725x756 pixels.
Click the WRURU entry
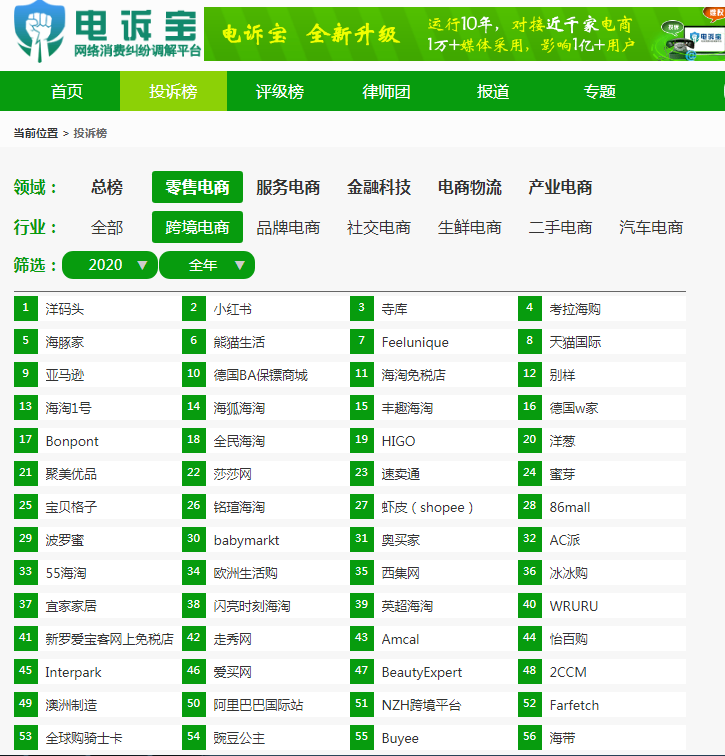point(574,606)
